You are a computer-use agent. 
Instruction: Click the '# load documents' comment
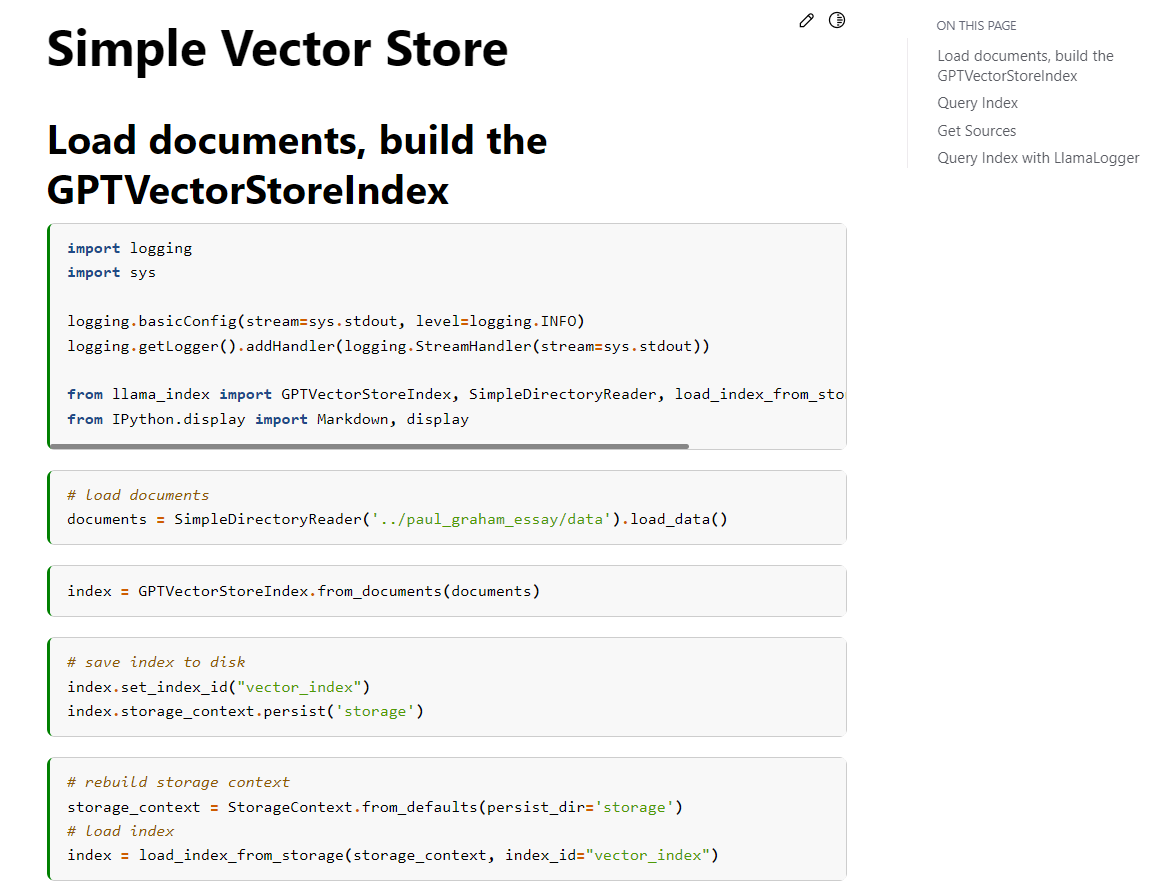pyautogui.click(x=138, y=495)
